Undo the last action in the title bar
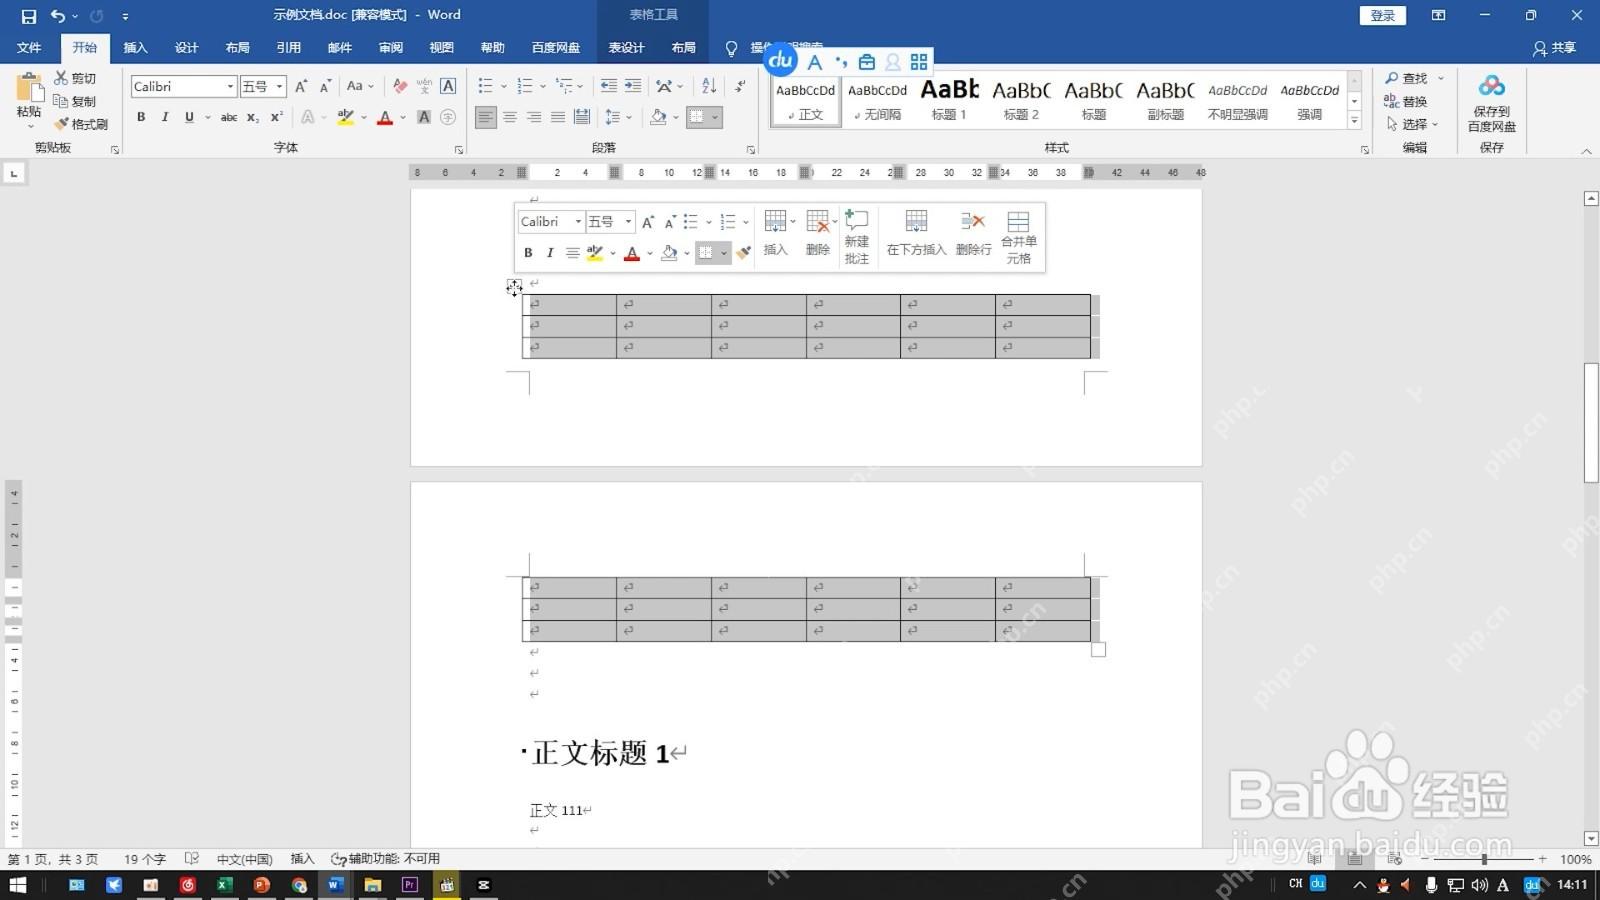Screen dimensions: 1600x900 click(x=58, y=16)
